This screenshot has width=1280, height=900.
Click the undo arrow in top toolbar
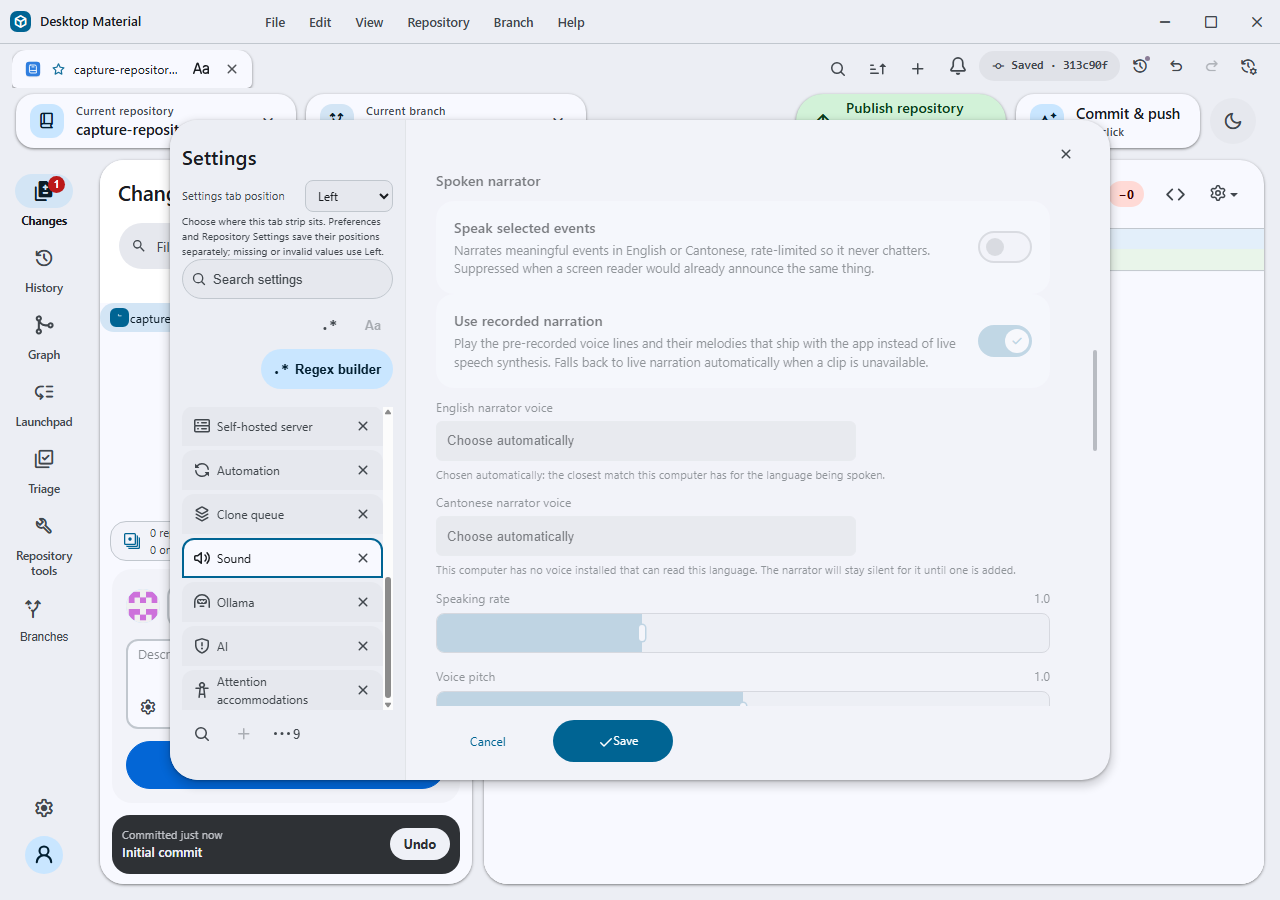[x=1176, y=66]
